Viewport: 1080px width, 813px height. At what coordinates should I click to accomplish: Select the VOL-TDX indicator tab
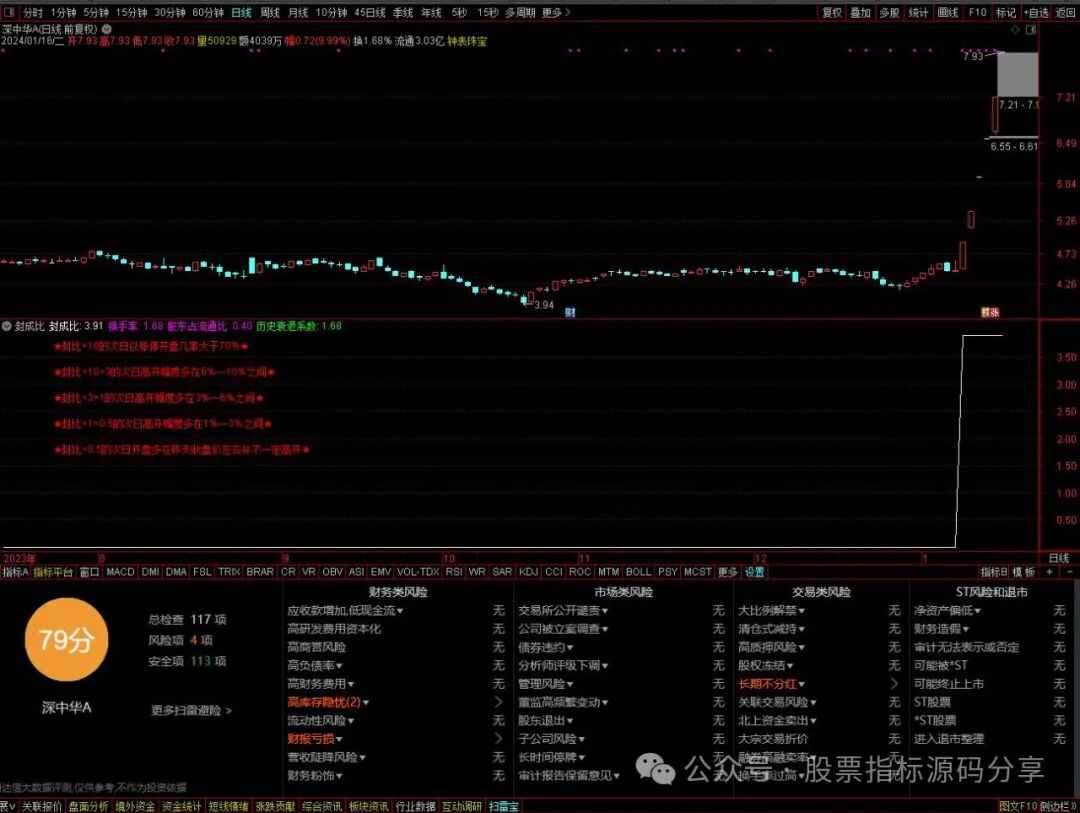[418, 572]
